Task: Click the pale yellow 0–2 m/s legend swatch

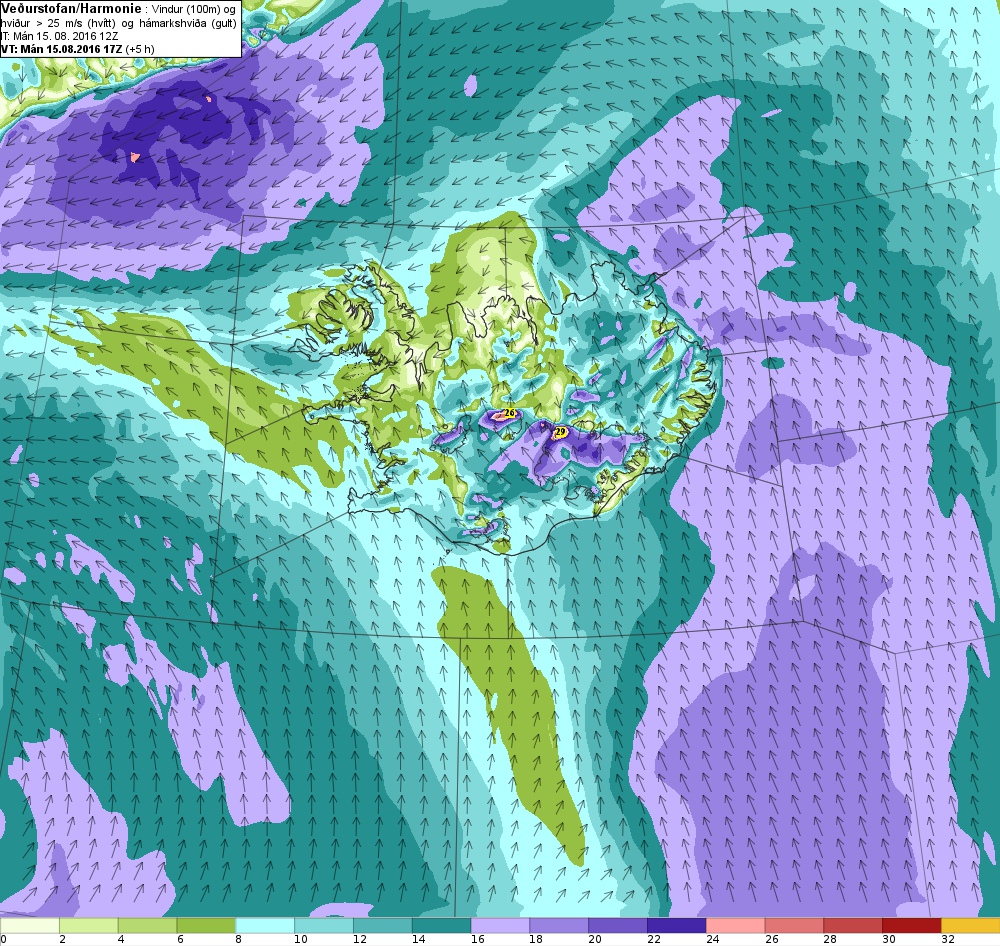Action: [x=29, y=926]
